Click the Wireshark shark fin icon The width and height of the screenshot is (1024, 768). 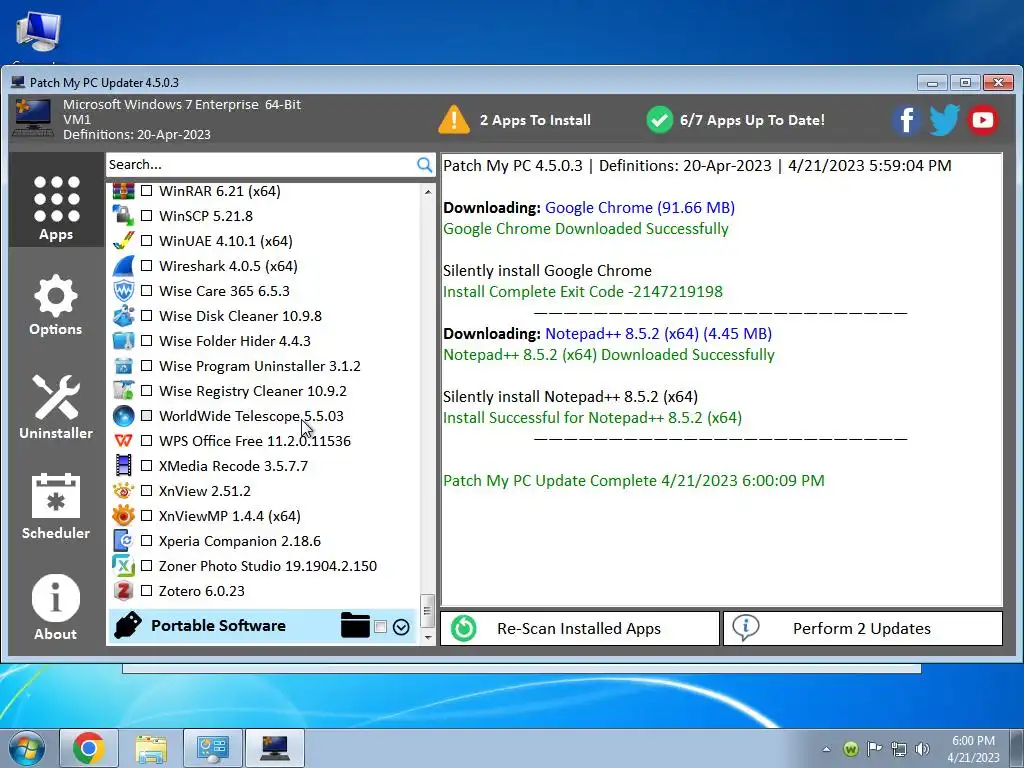pos(123,266)
